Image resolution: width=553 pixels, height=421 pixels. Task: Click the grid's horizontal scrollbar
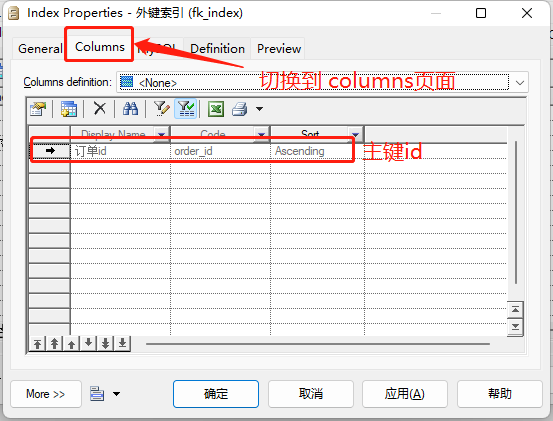pyautogui.click(x=318, y=344)
